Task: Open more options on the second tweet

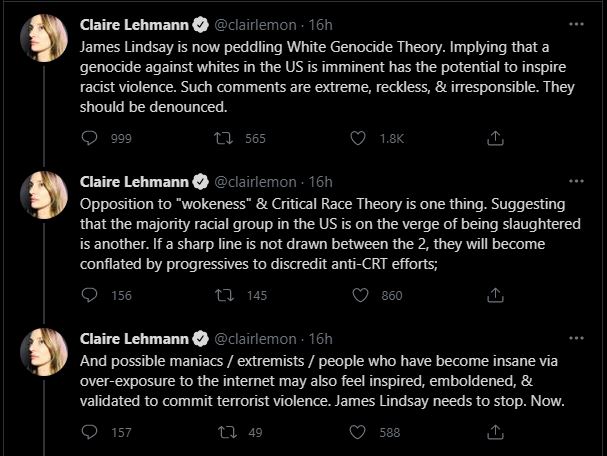Action: [x=576, y=181]
